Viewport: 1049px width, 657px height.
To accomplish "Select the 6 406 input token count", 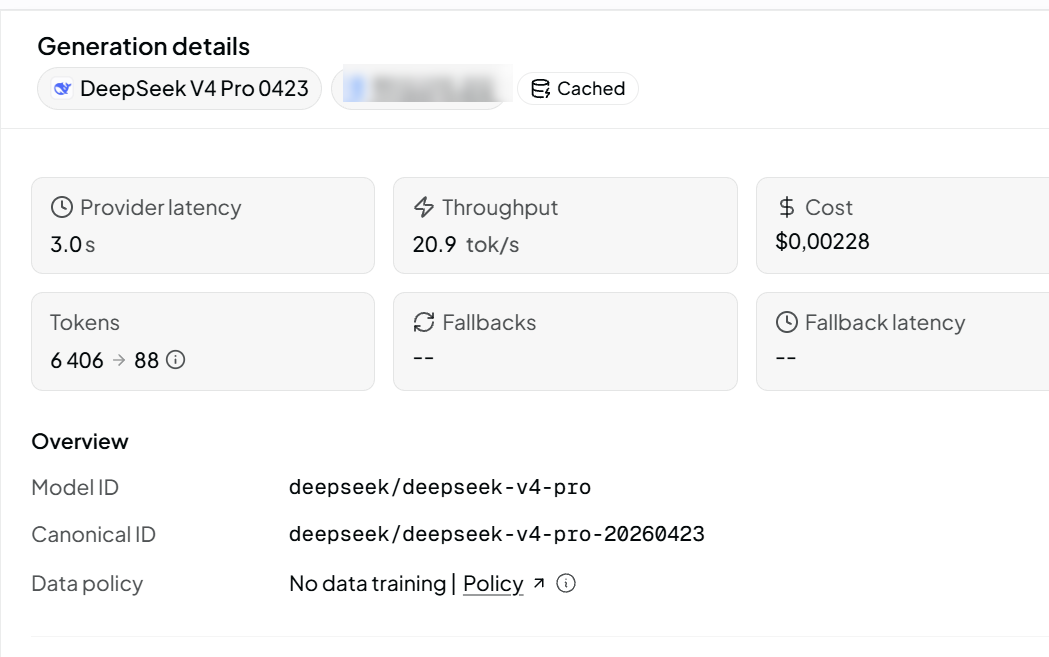I will (77, 361).
